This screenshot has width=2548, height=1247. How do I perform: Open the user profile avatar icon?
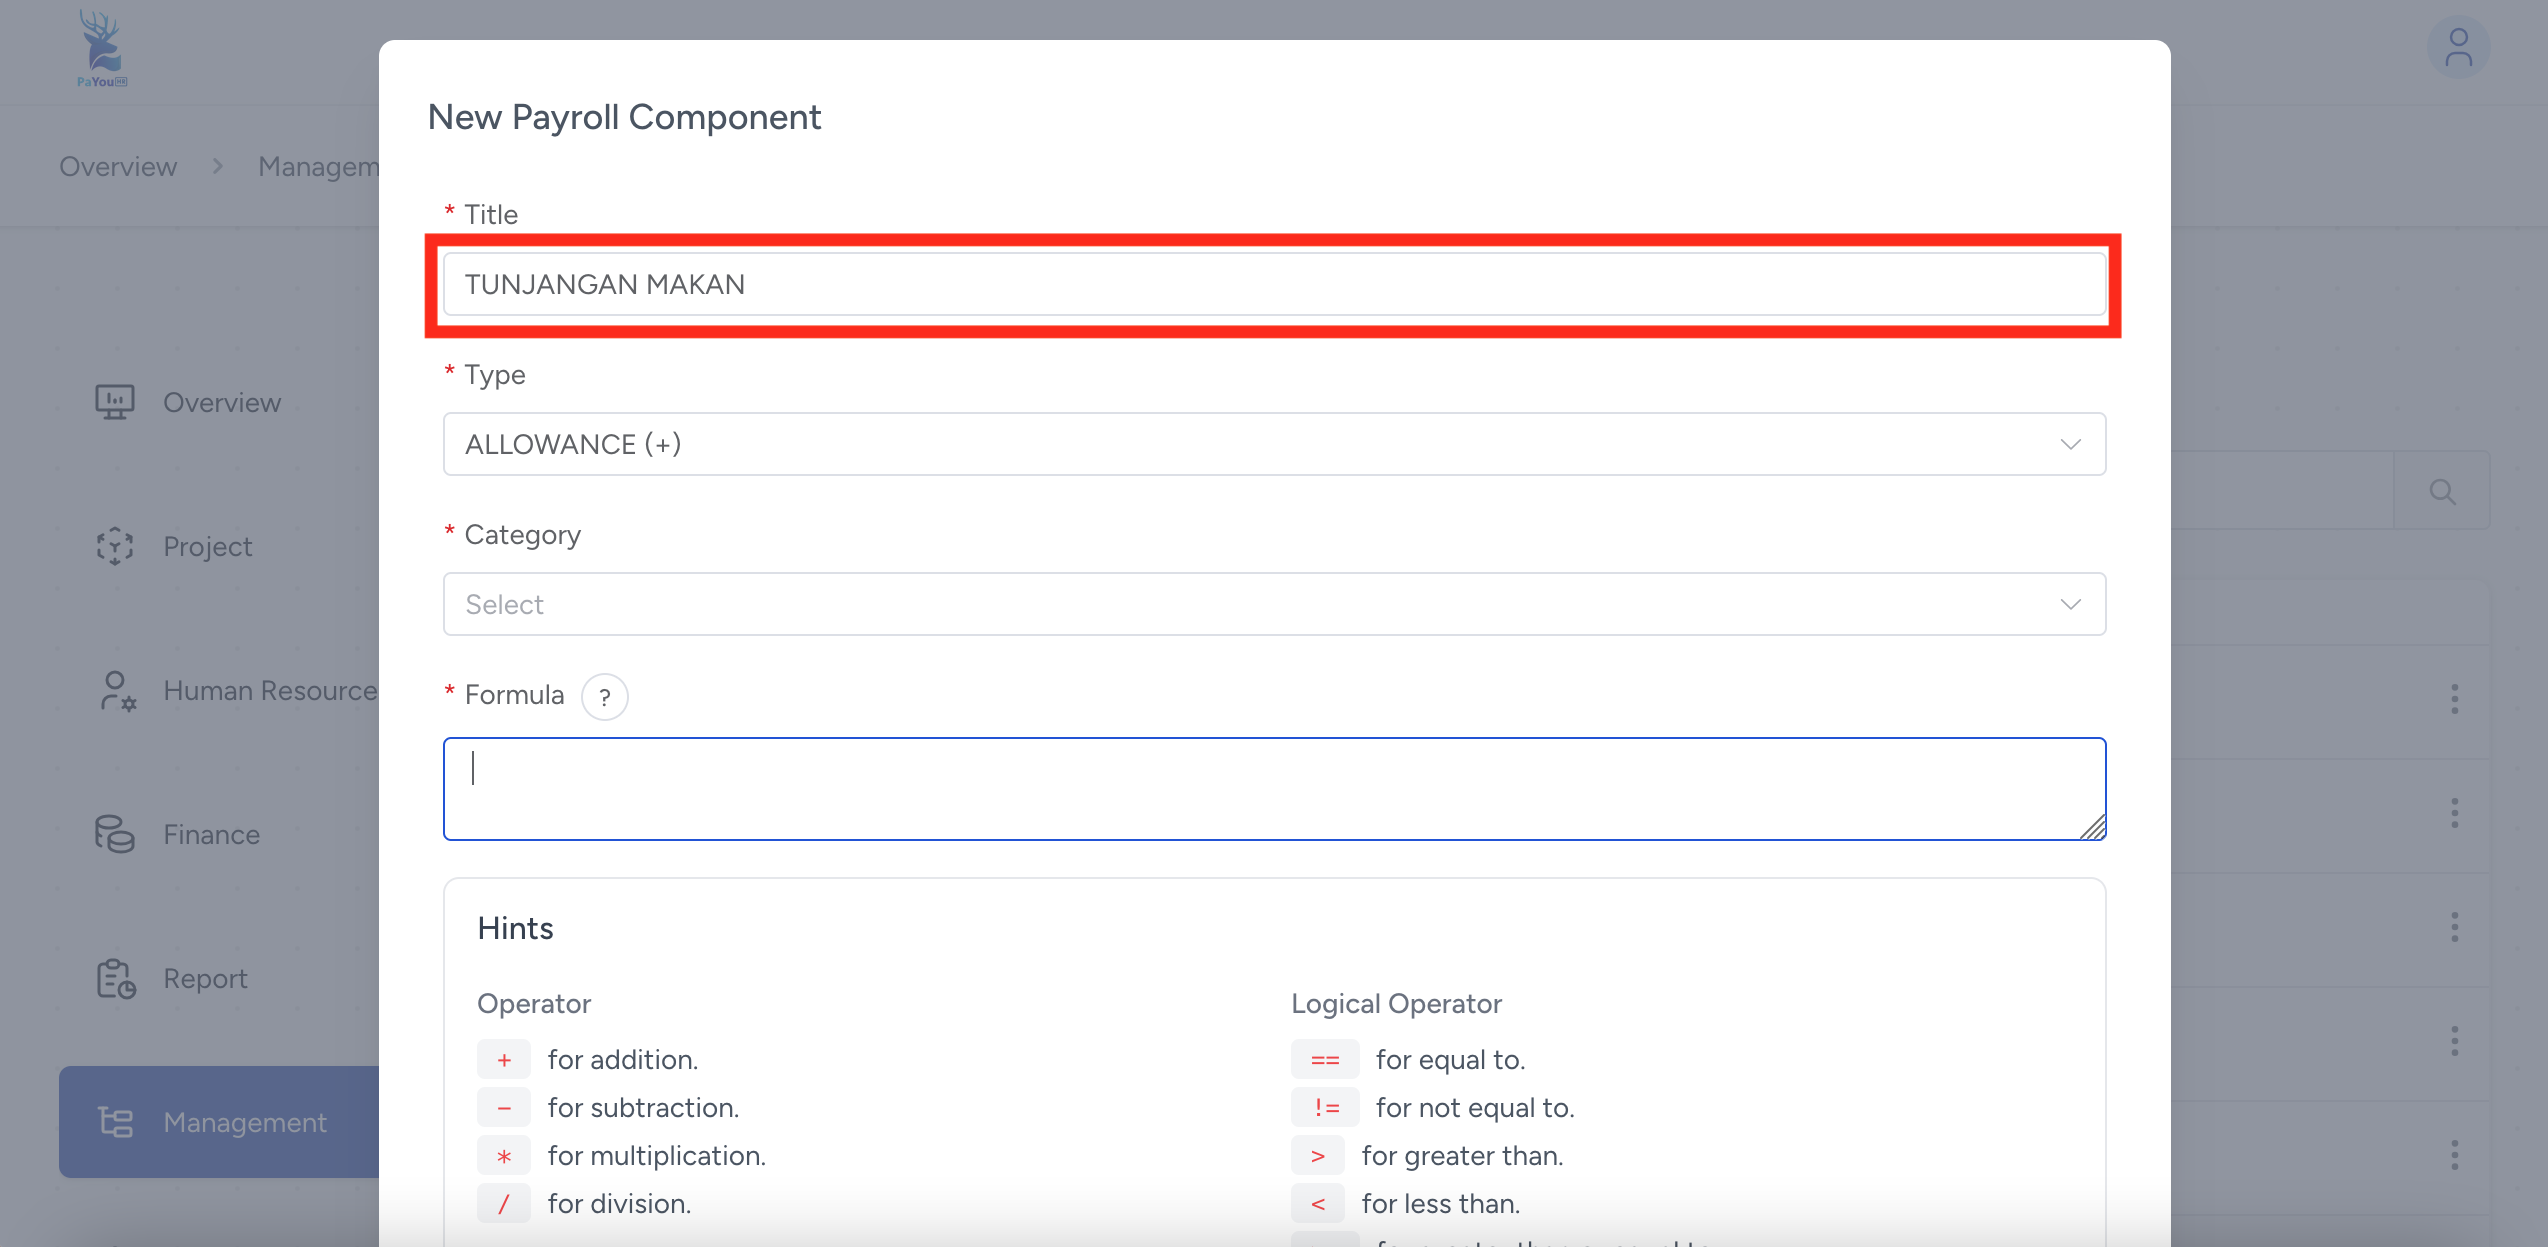click(x=2458, y=48)
